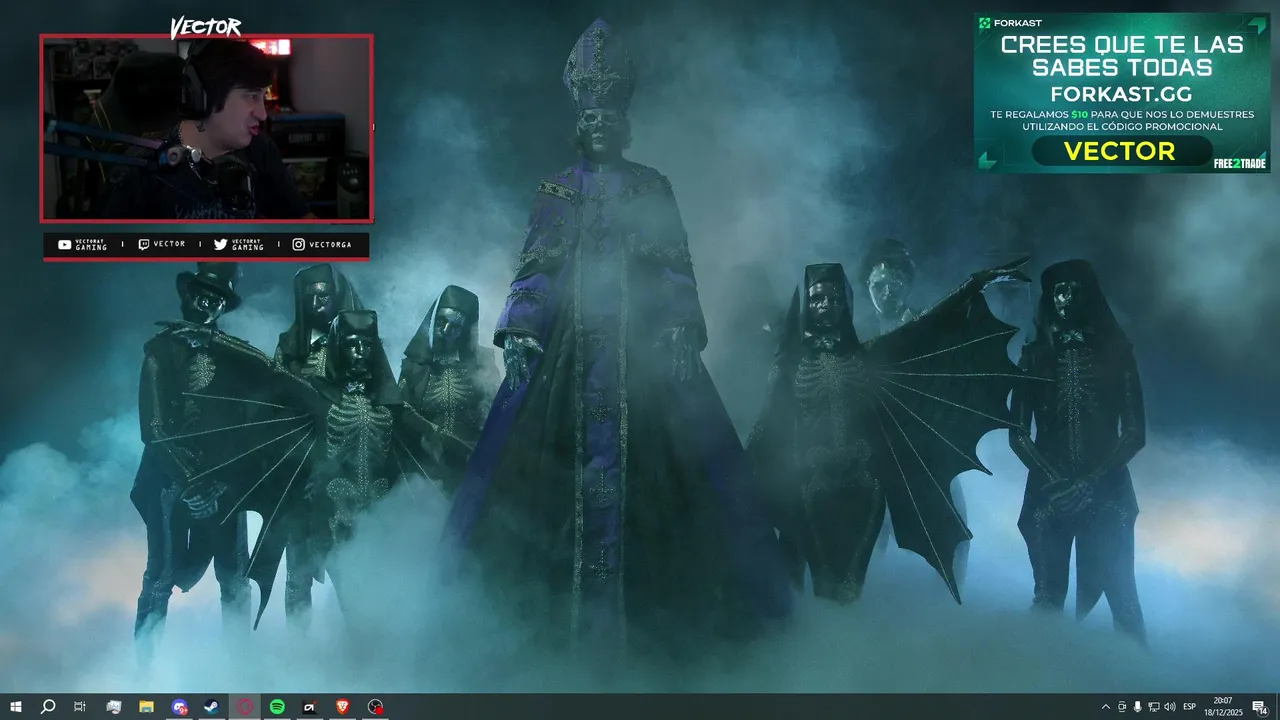1280x720 pixels.
Task: Open the clock showing 20:07
Action: 1222,707
